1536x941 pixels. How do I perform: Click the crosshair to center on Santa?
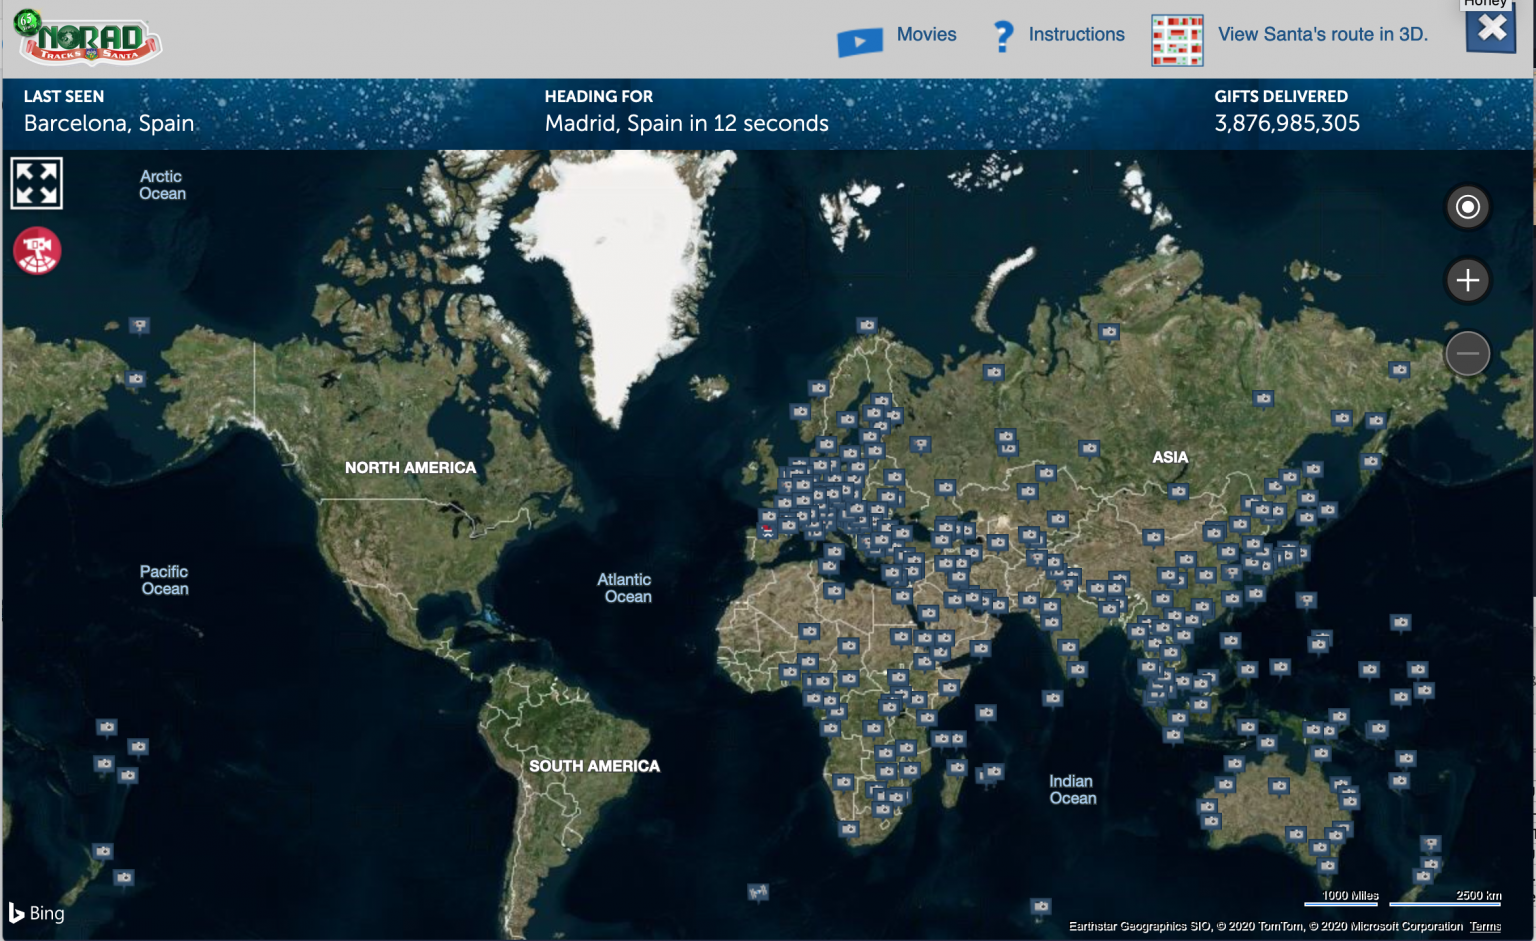(x=1467, y=206)
